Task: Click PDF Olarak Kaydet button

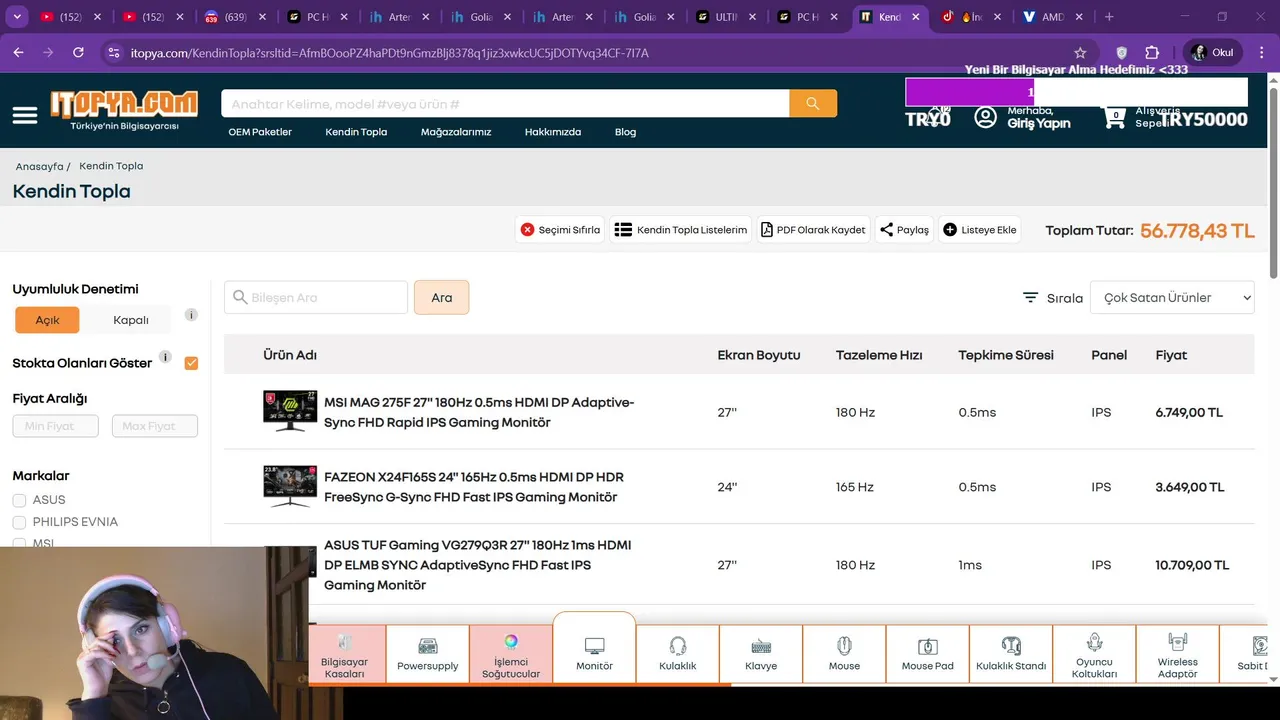Action: click(x=813, y=230)
